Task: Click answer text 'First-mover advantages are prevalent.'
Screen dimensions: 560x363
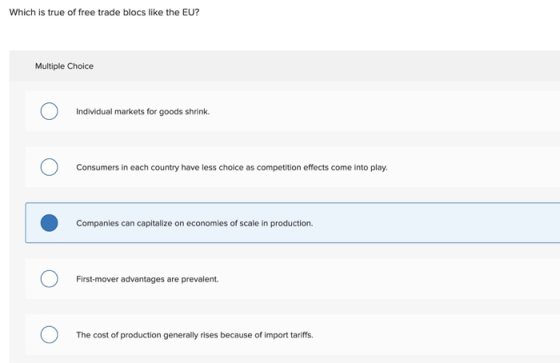Action: (147, 279)
